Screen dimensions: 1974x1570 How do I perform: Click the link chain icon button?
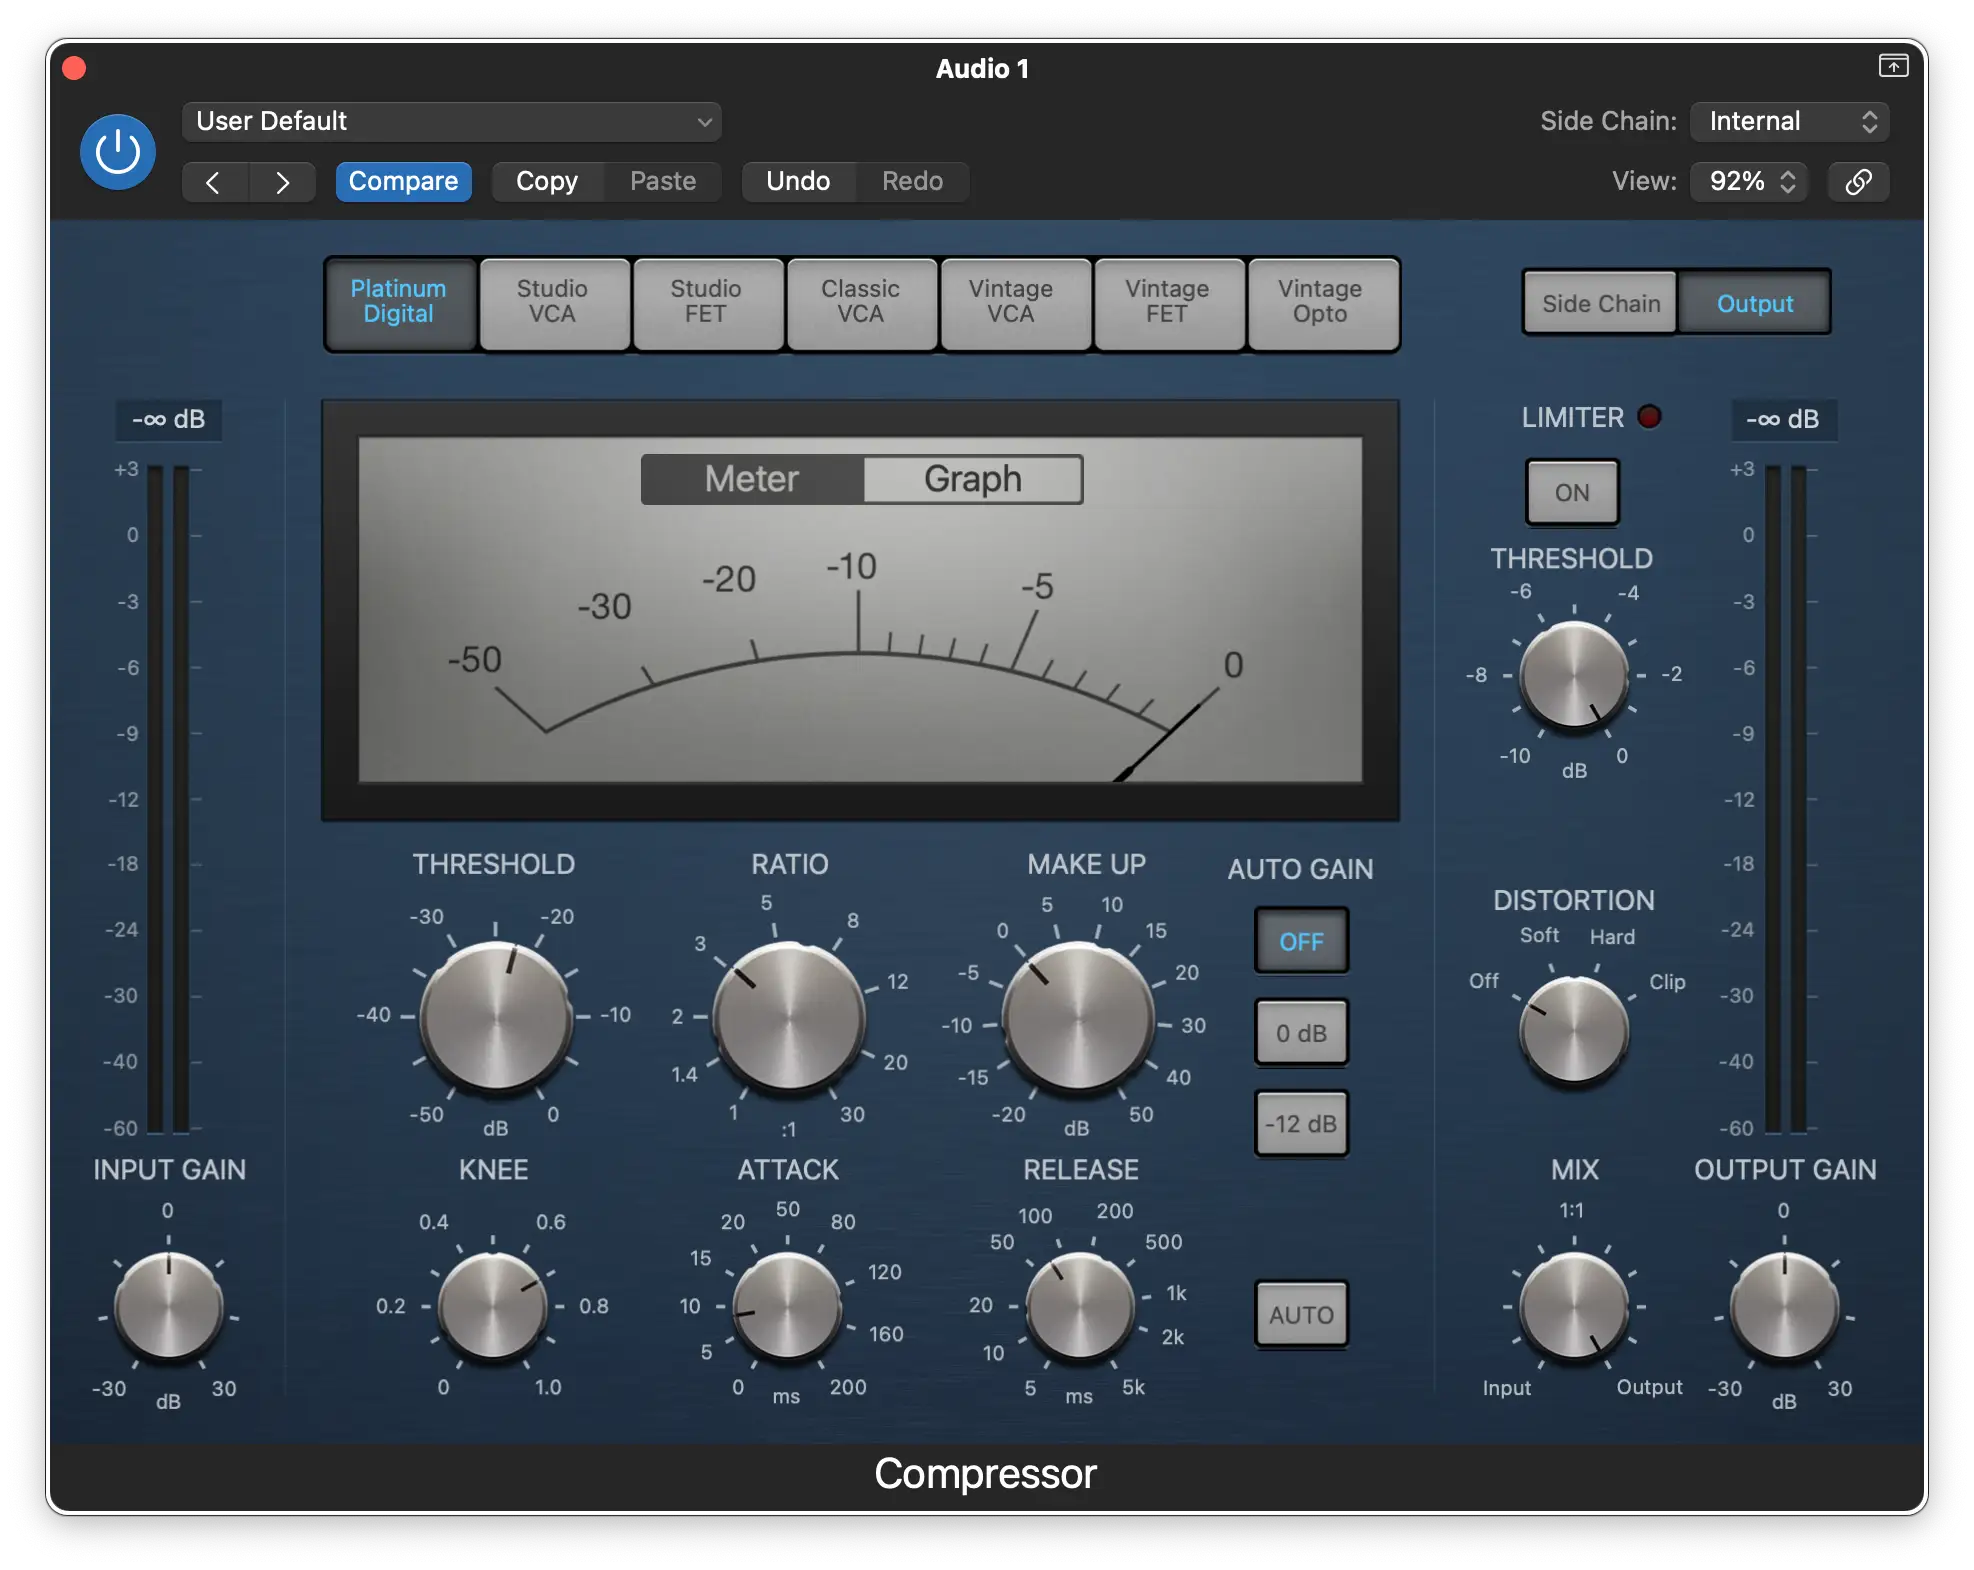pos(1858,182)
